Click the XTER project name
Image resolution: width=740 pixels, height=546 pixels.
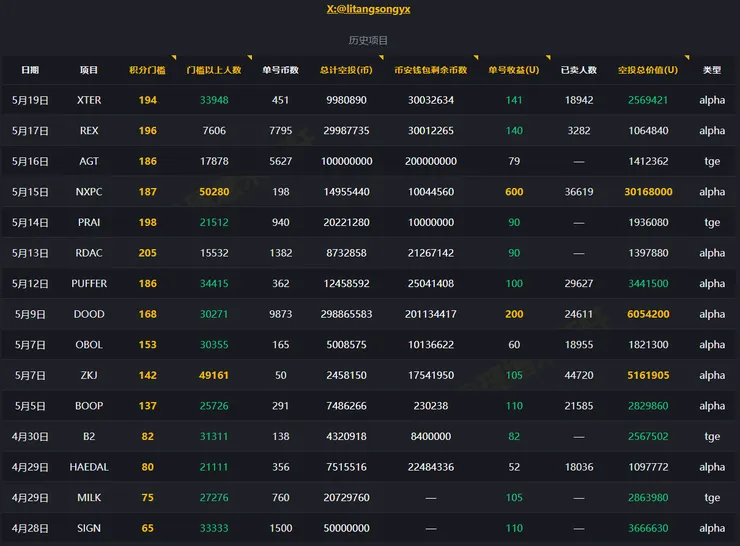89,101
